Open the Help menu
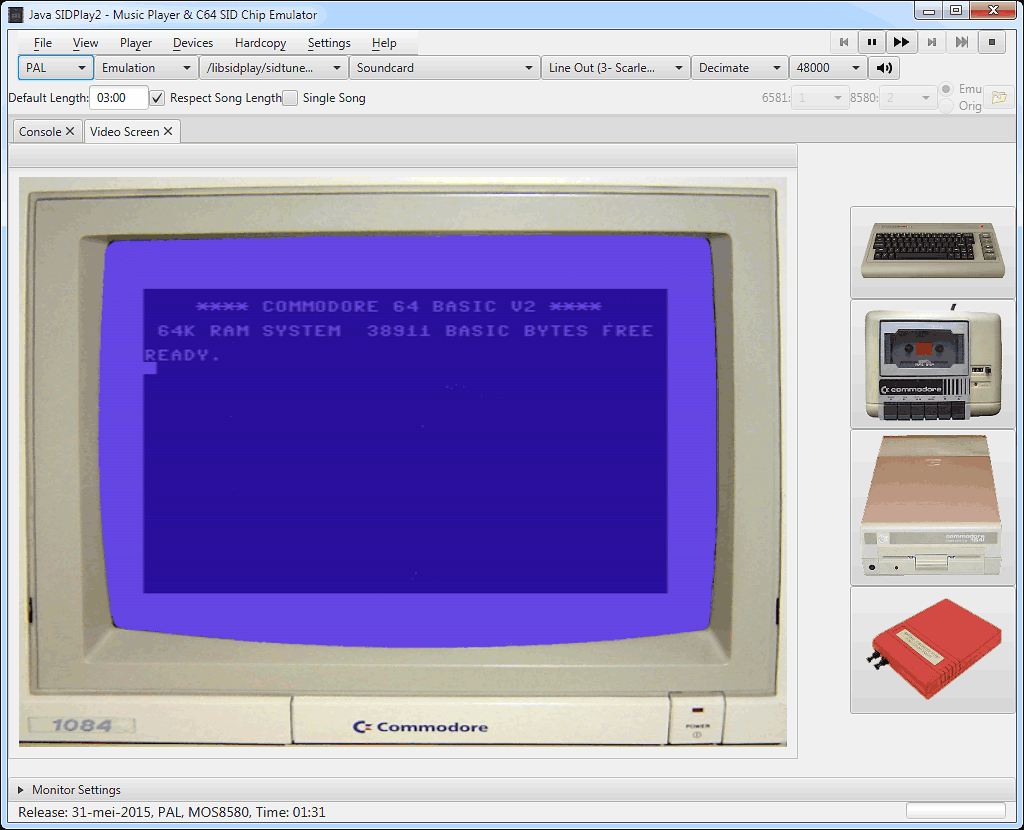This screenshot has height=830, width=1024. 384,43
